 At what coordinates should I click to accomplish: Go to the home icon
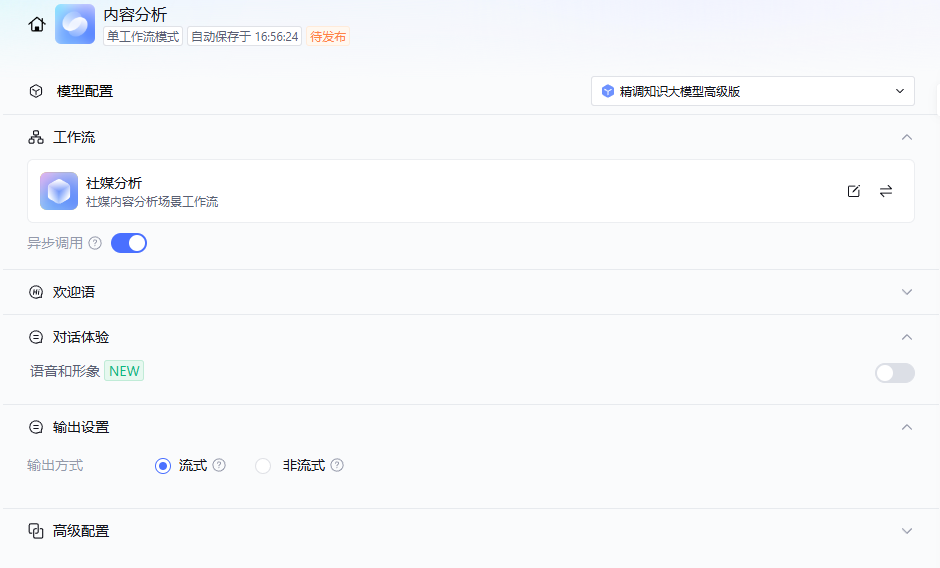click(37, 25)
